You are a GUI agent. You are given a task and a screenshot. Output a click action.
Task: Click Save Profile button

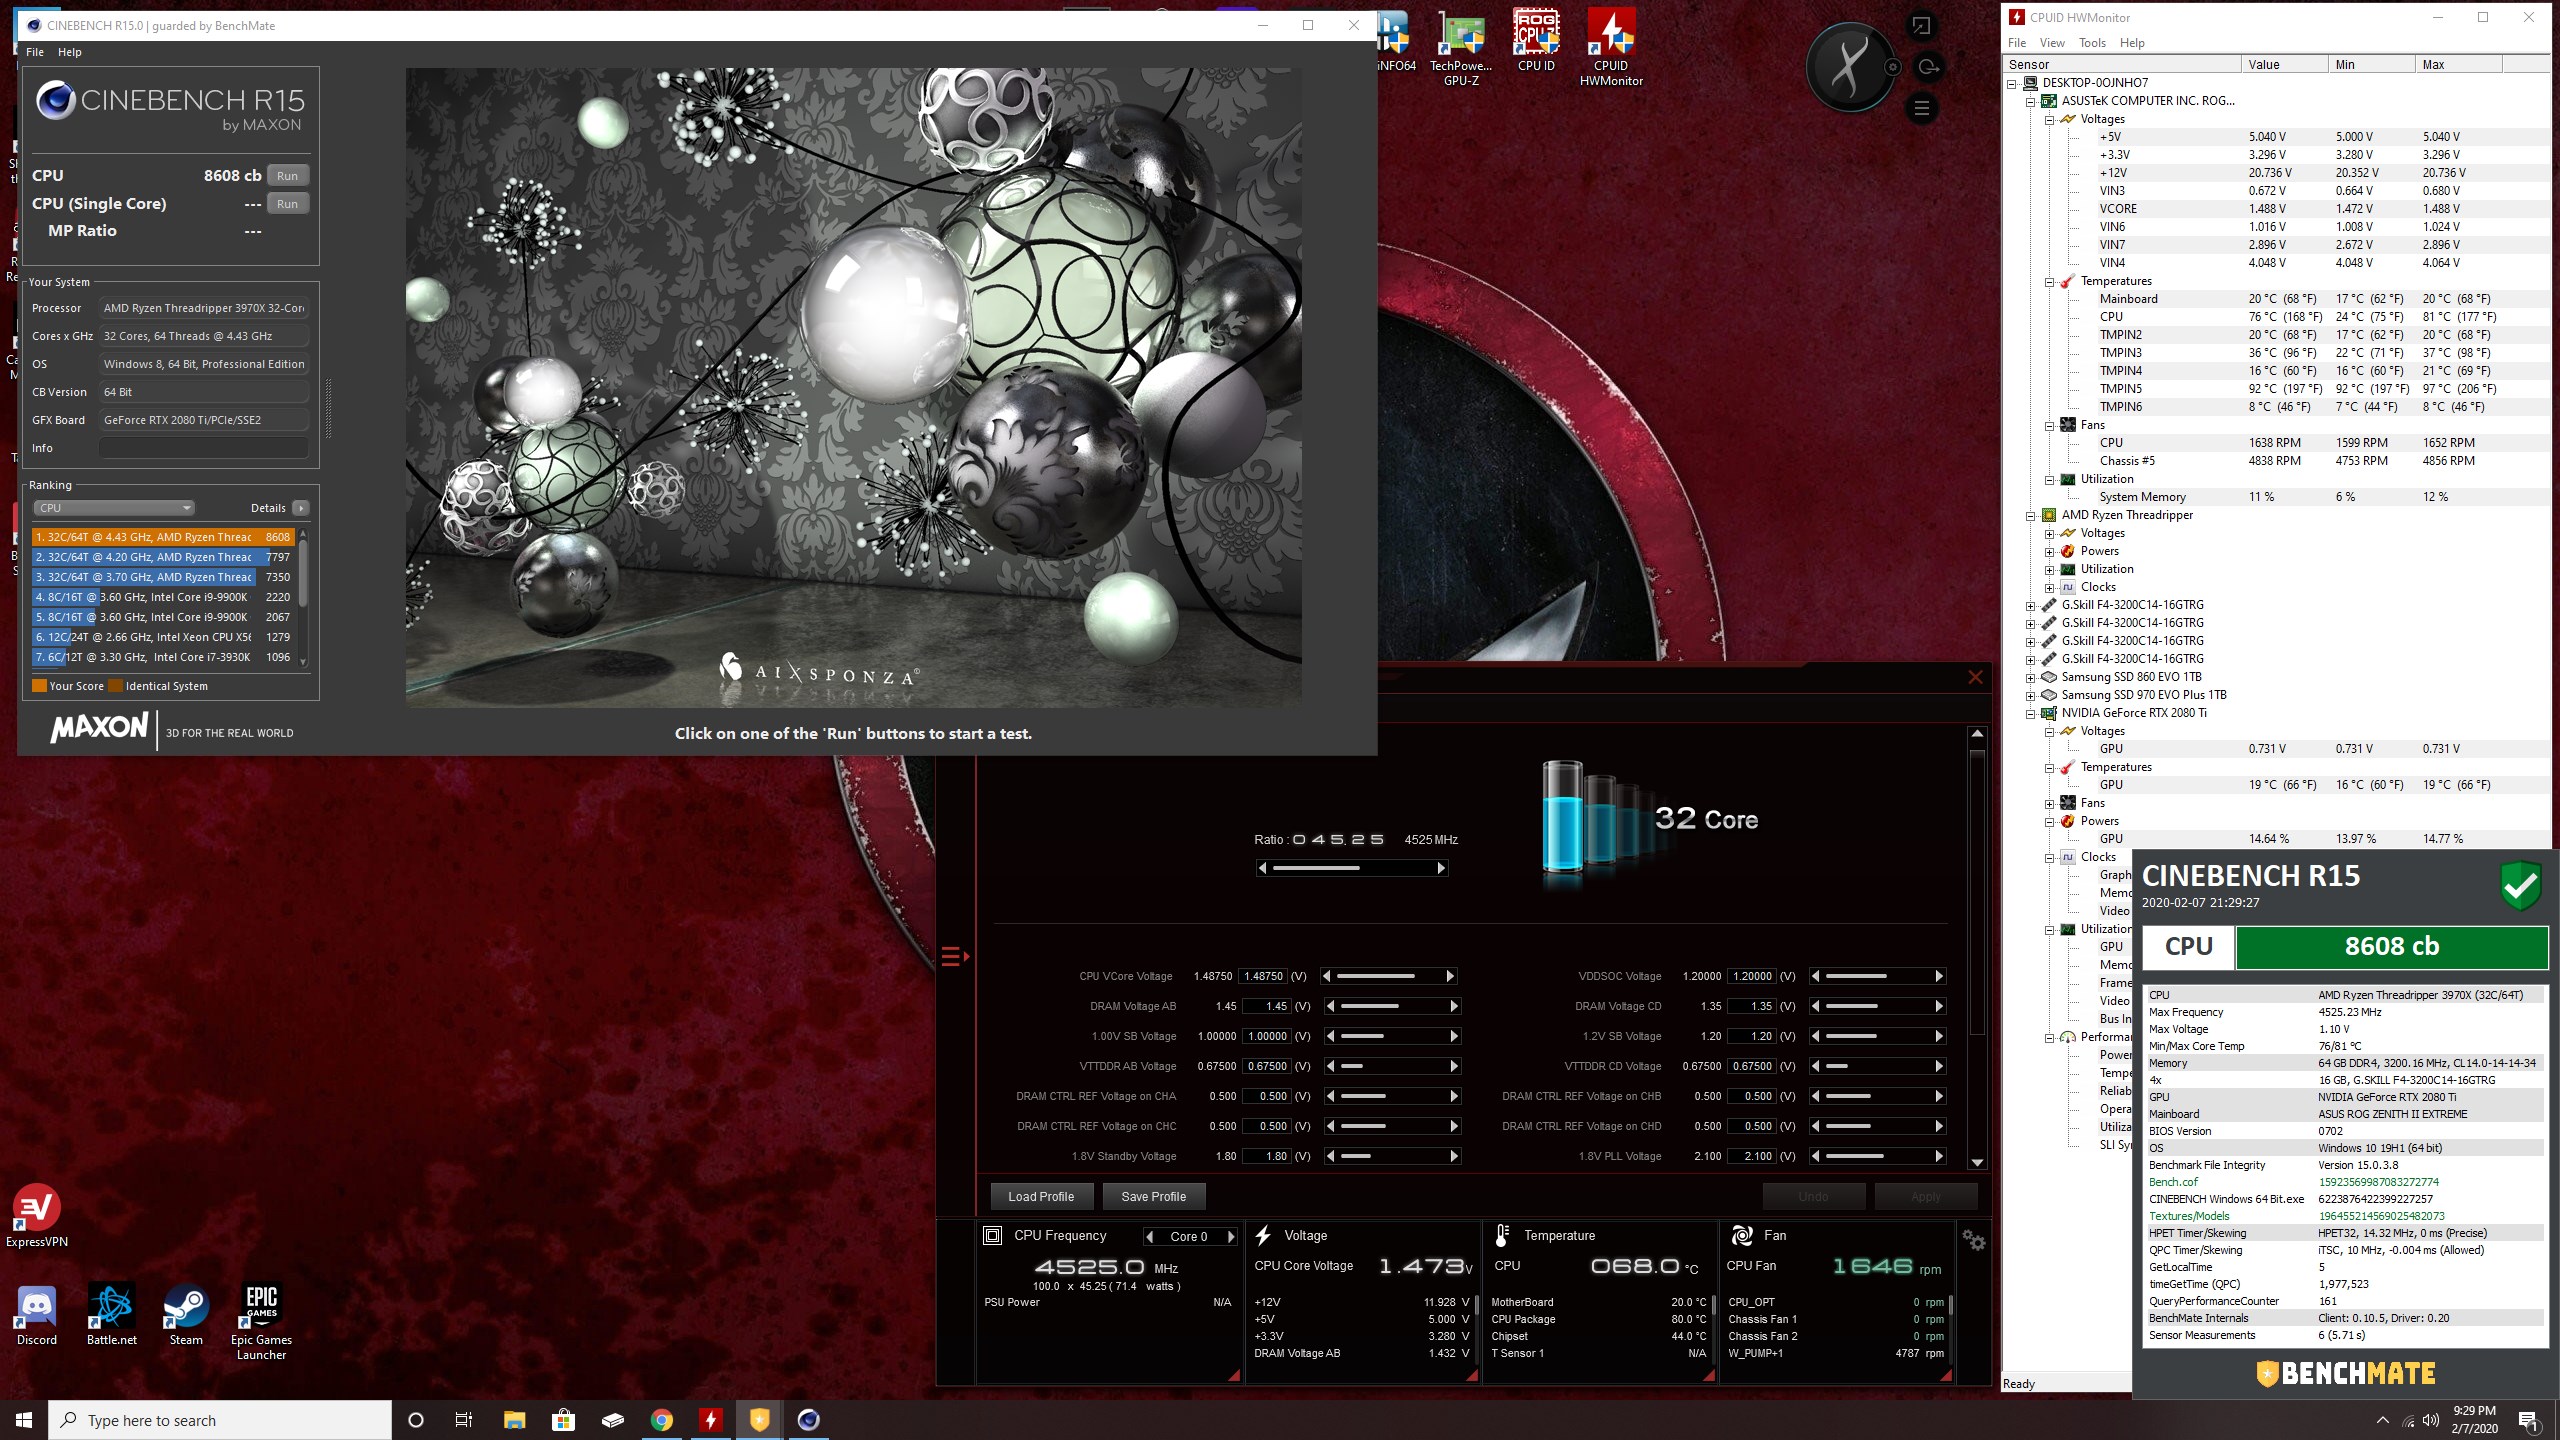pos(1154,1196)
